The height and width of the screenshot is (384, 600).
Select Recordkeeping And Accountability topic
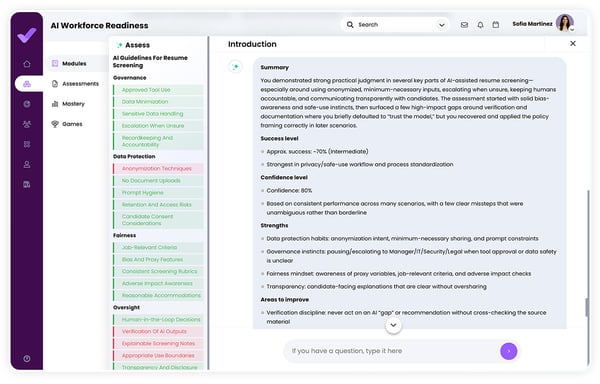click(x=158, y=141)
